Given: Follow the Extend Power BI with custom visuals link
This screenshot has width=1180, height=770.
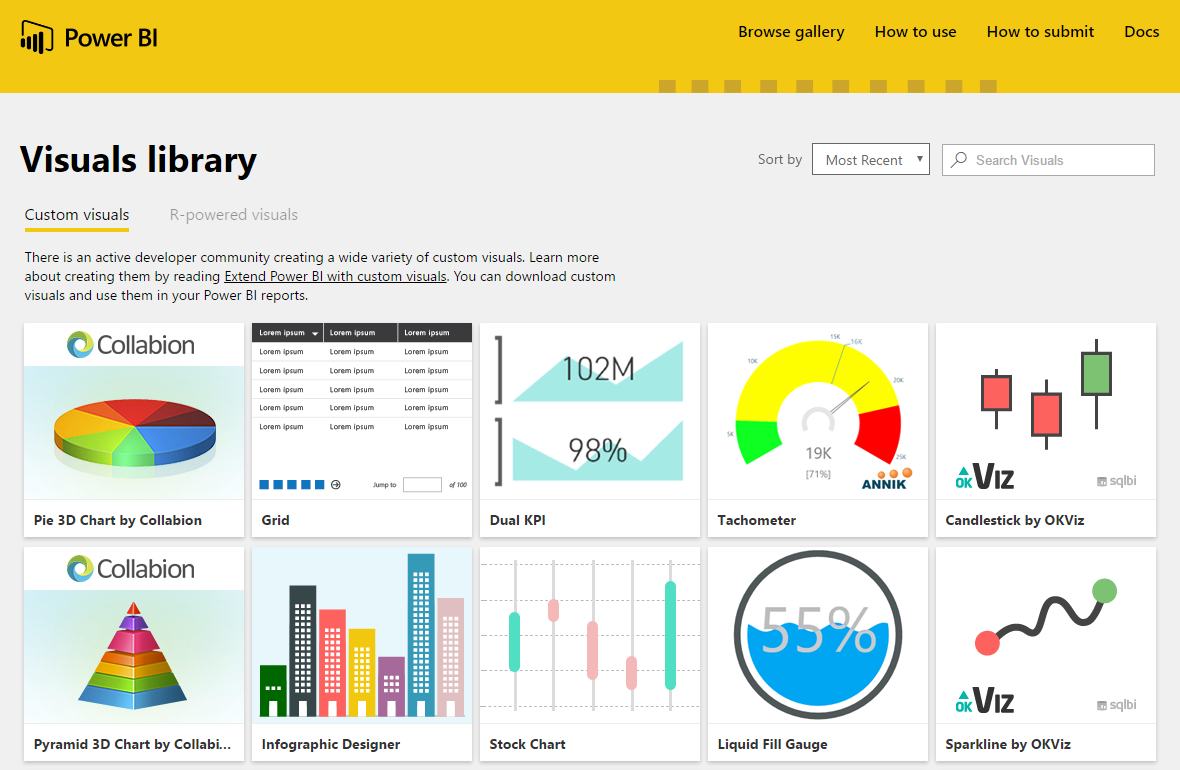Looking at the screenshot, I should [x=336, y=276].
